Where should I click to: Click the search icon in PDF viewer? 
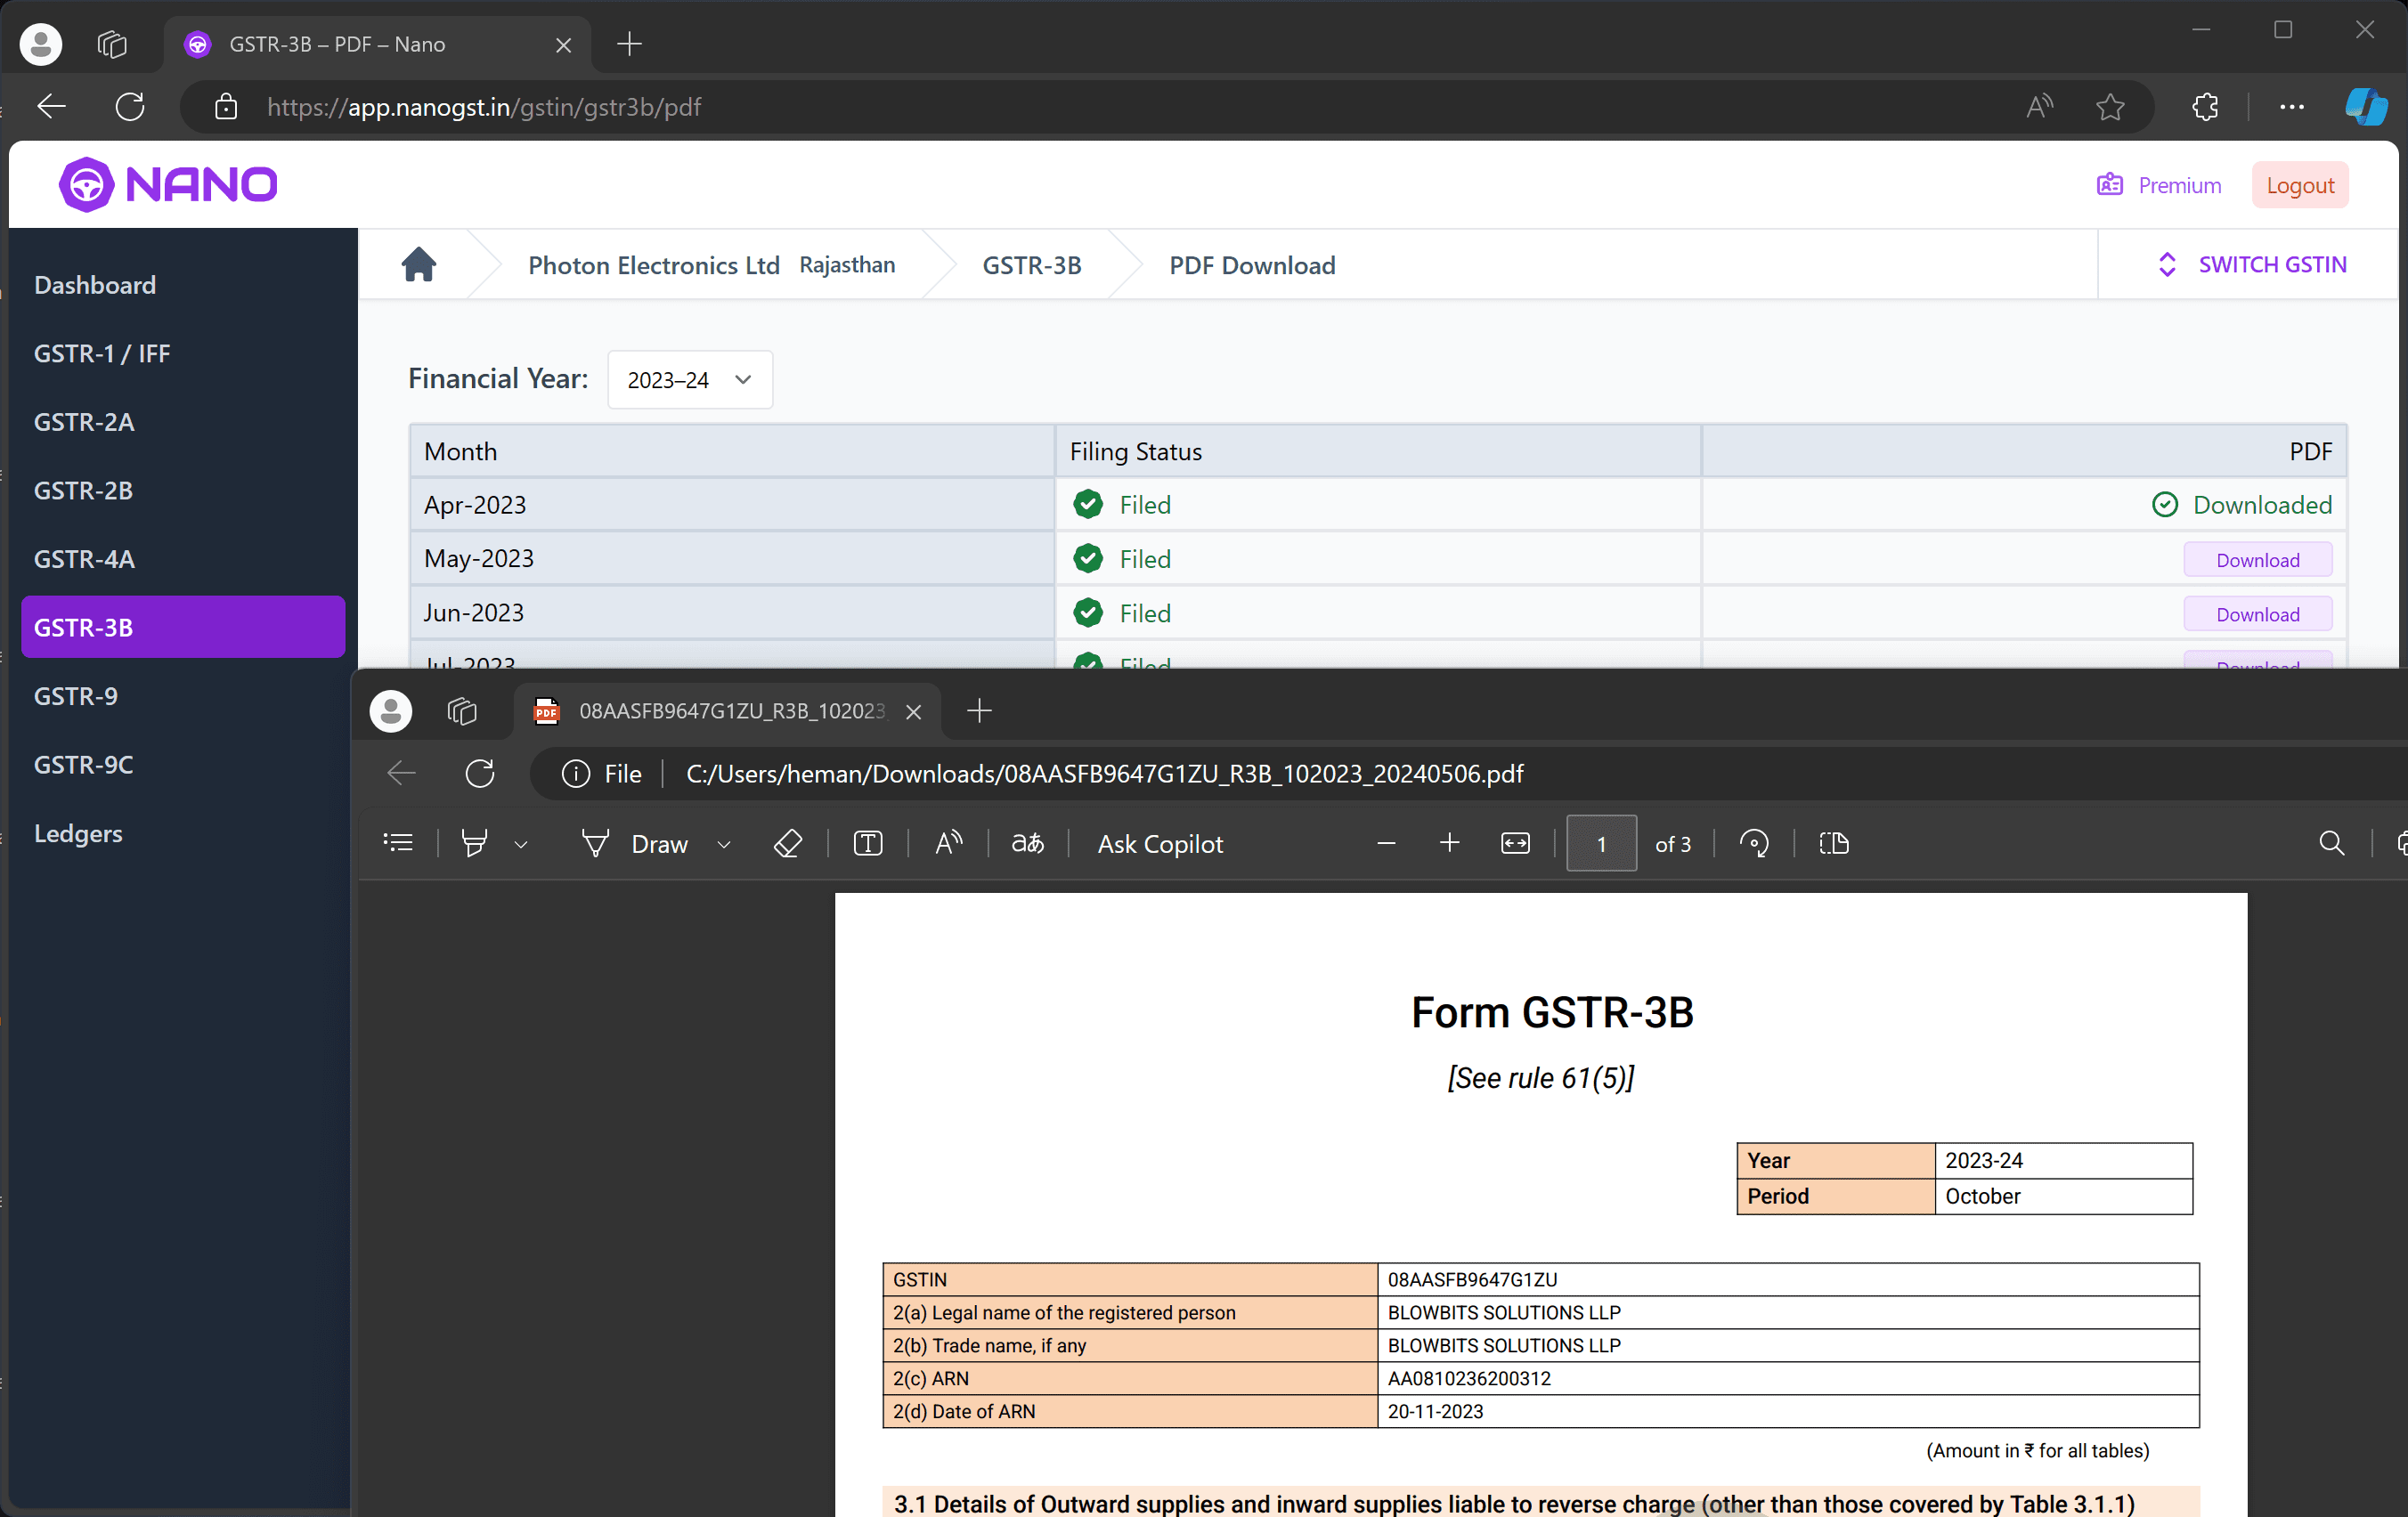click(2331, 844)
